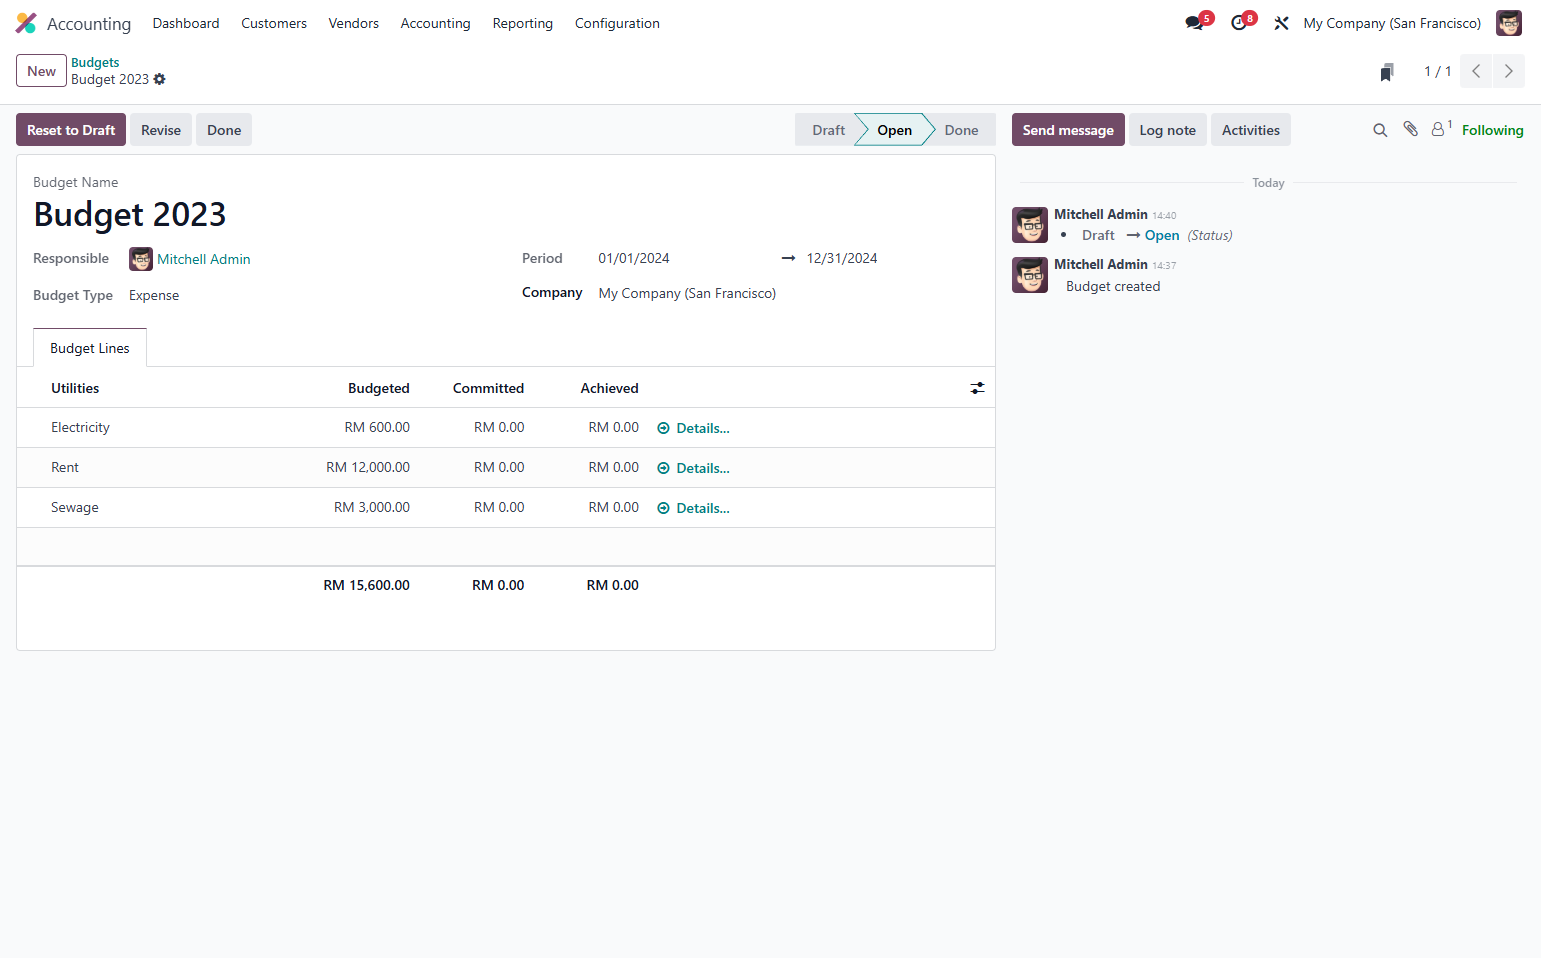Click the period start date 01/01/2024
The height and width of the screenshot is (958, 1541).
click(634, 258)
